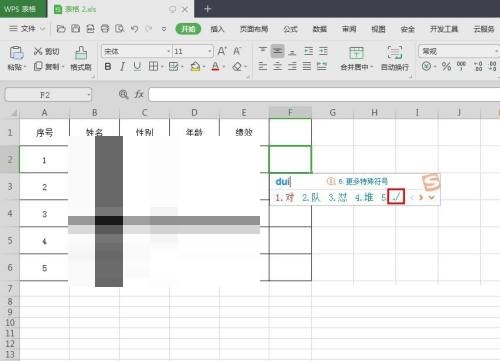The width and height of the screenshot is (500, 361).
Task: Select IME candidate 1 对
Action: pyautogui.click(x=285, y=198)
